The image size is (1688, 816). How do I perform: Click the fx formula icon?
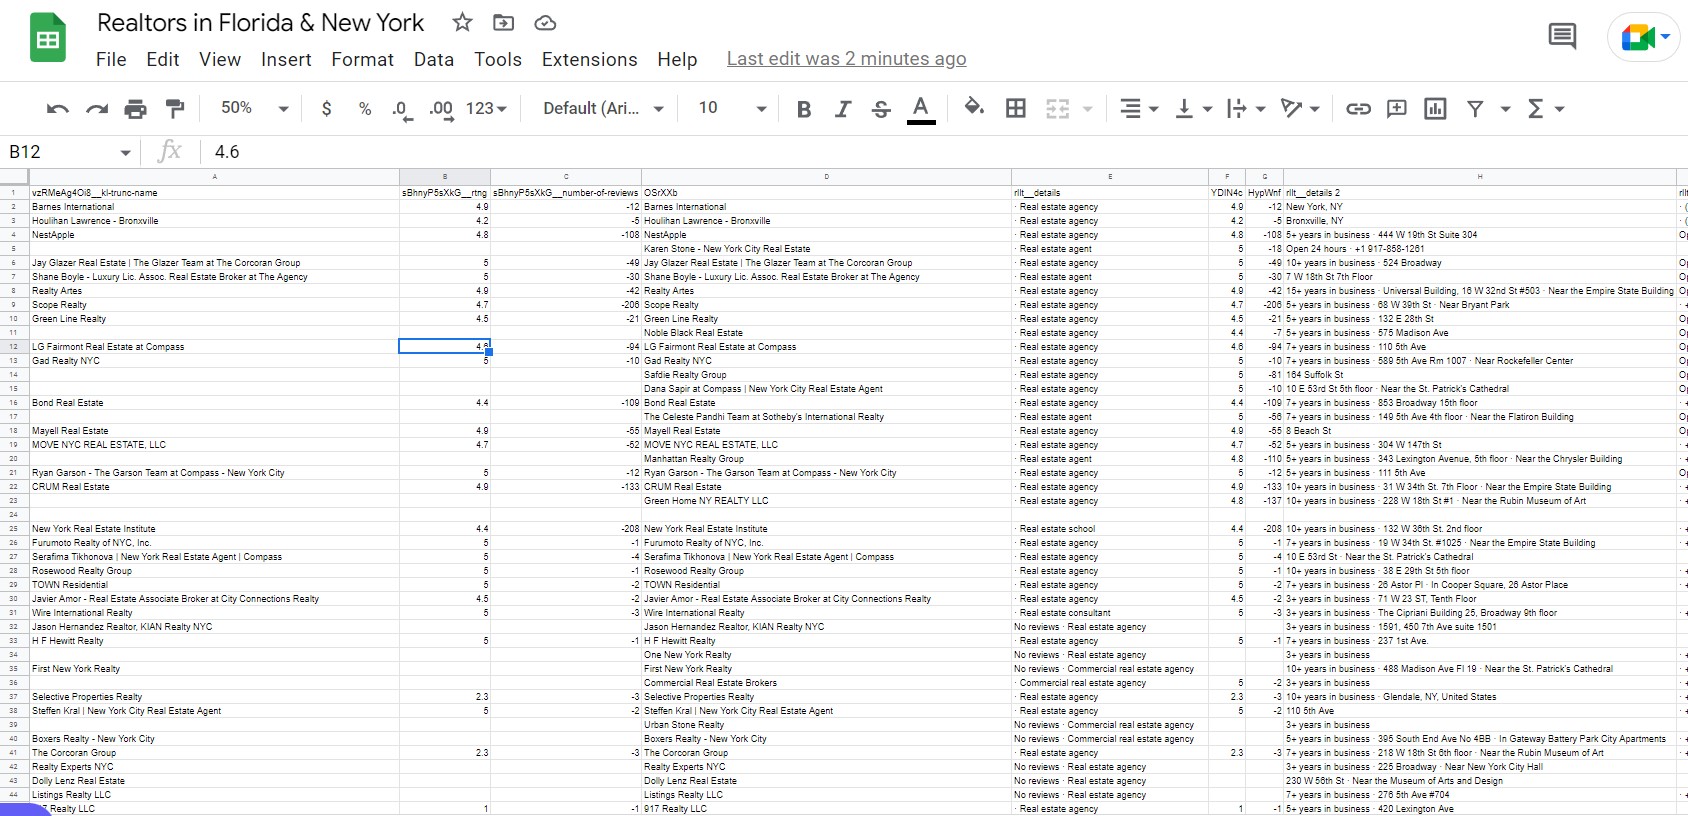pyautogui.click(x=170, y=151)
